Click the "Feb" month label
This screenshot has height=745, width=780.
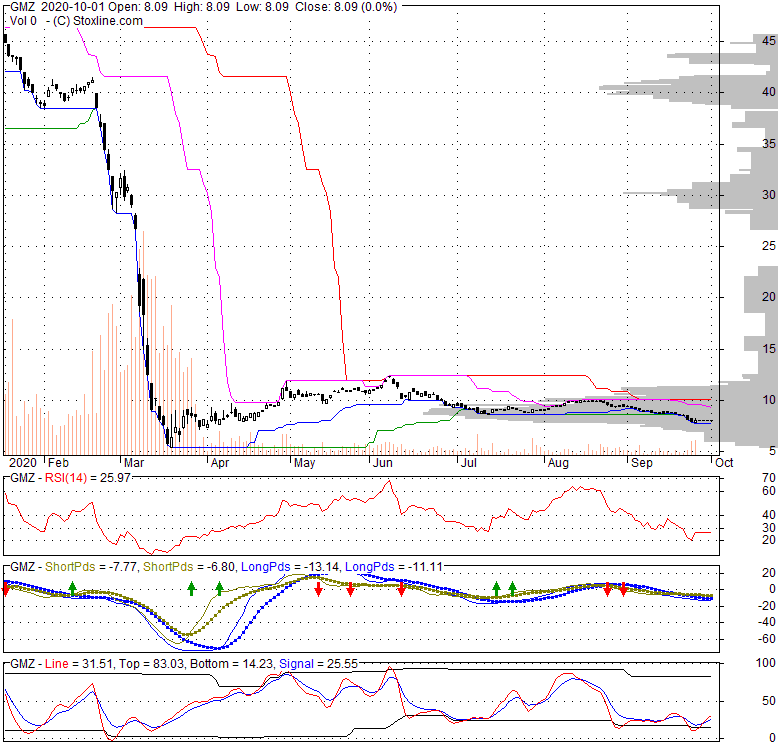pyautogui.click(x=58, y=463)
